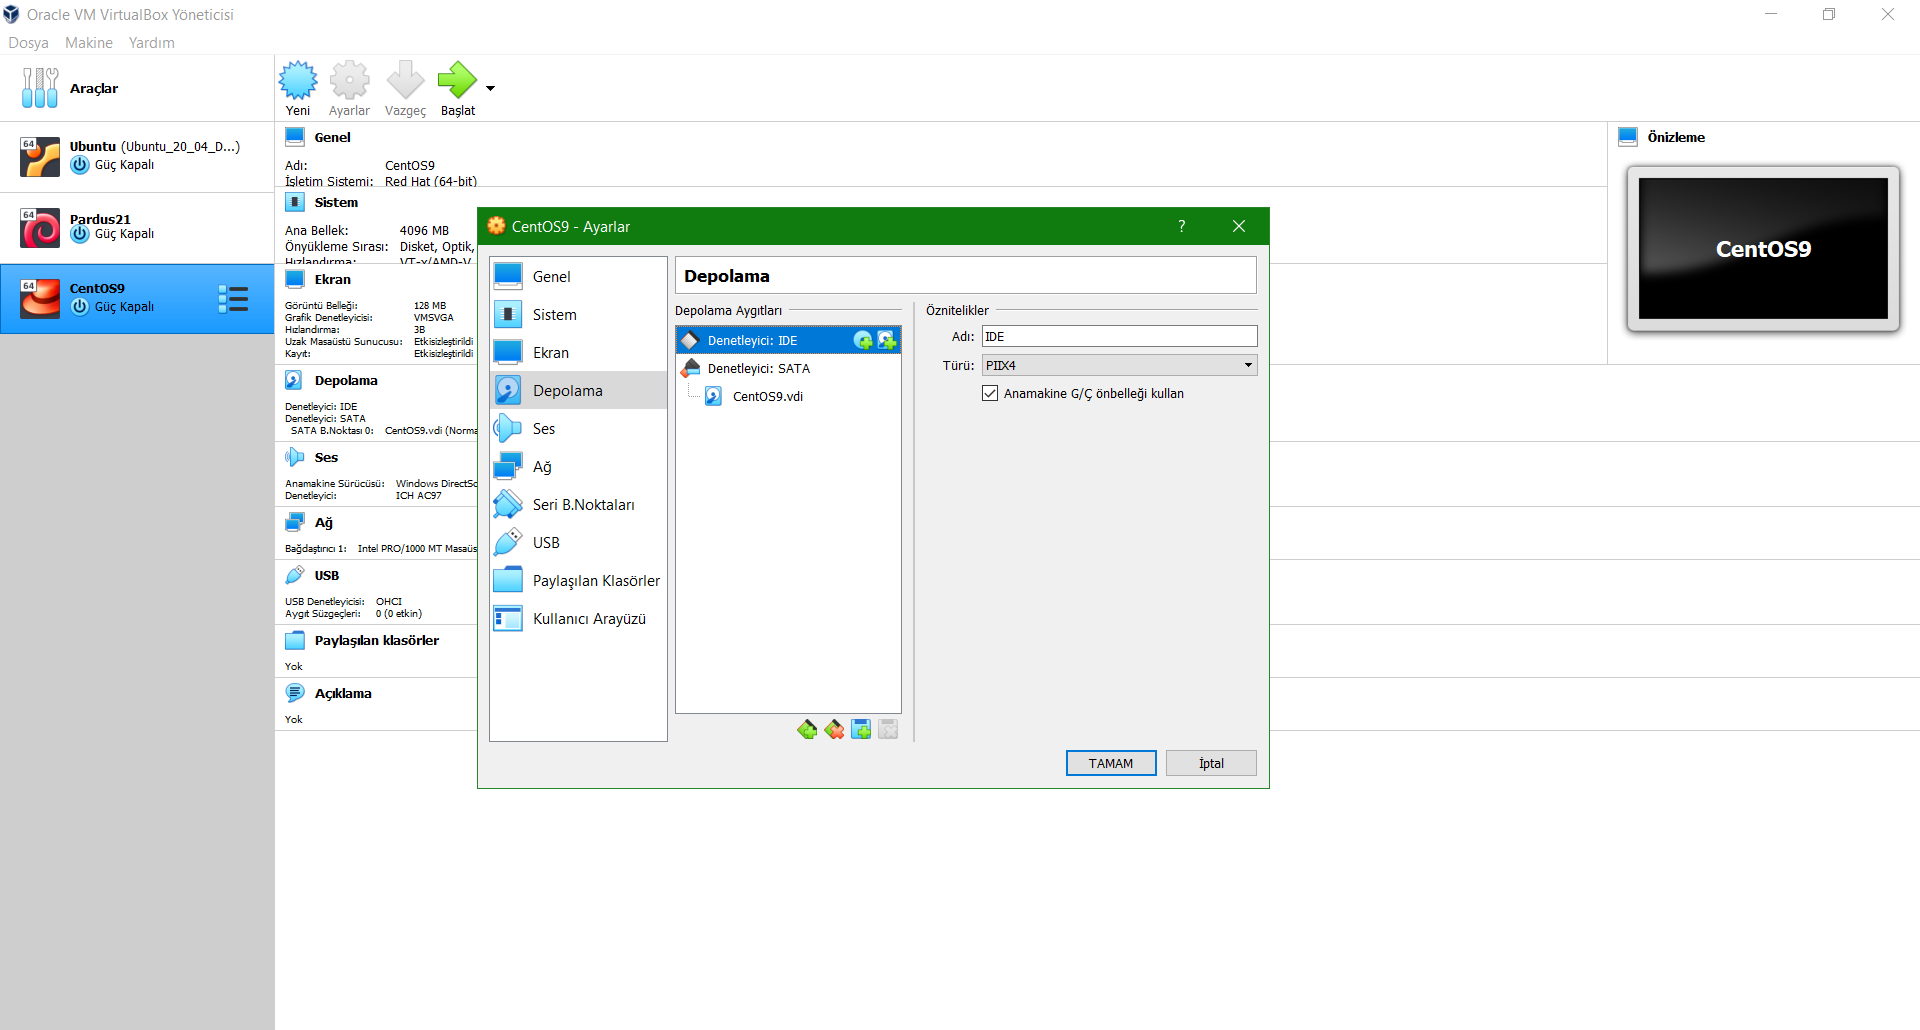Open Ses settings category
The image size is (1920, 1030).
point(578,429)
